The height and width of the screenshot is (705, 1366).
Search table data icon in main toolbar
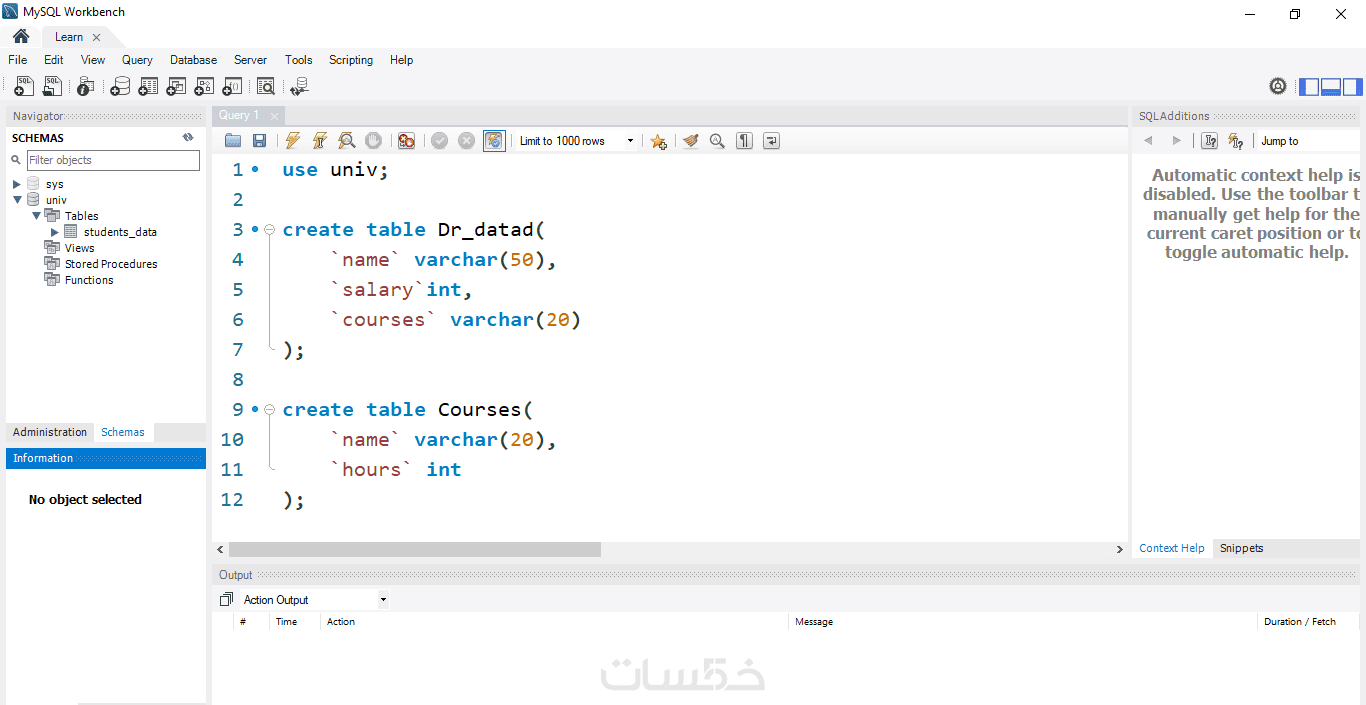tap(266, 86)
